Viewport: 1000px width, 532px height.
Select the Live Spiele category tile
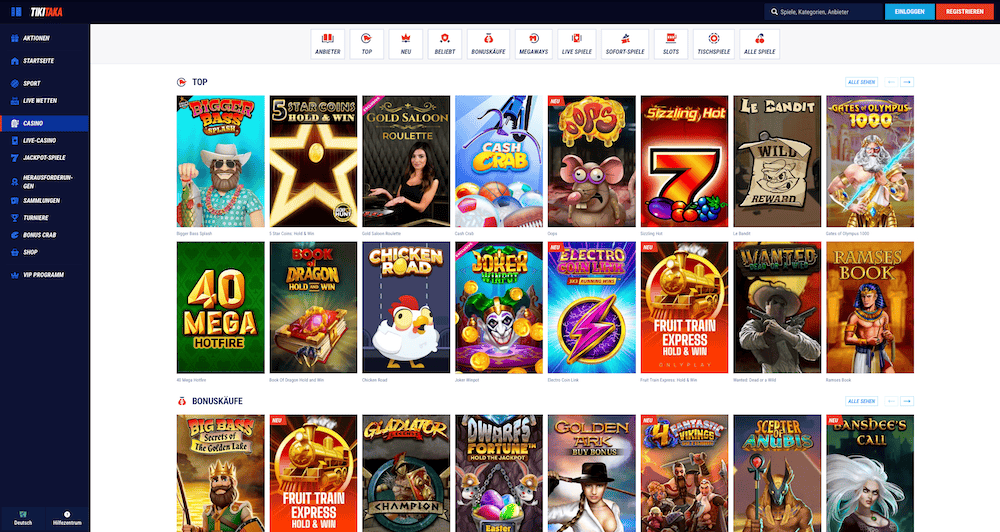point(577,44)
